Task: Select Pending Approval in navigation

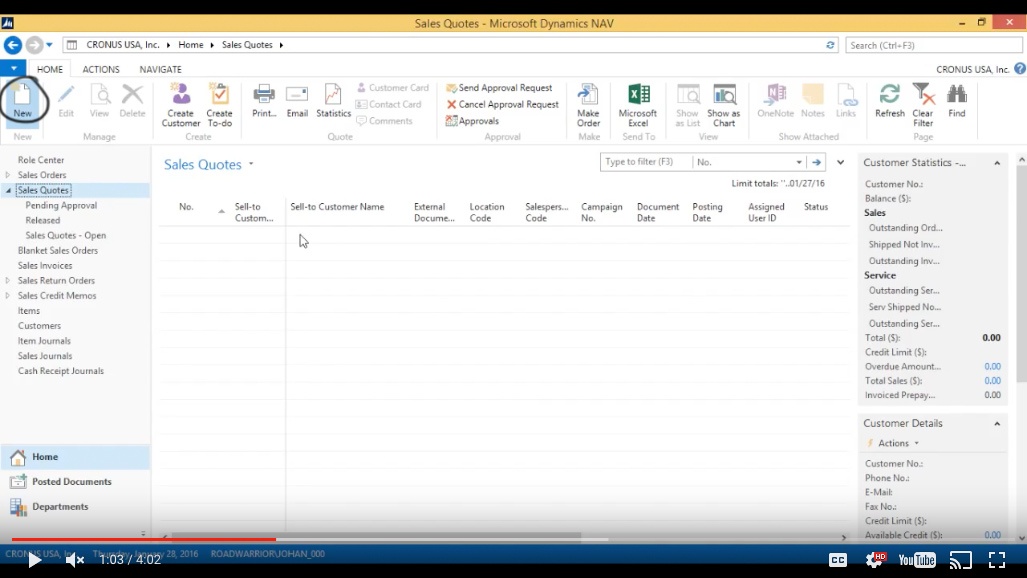Action: (x=61, y=205)
